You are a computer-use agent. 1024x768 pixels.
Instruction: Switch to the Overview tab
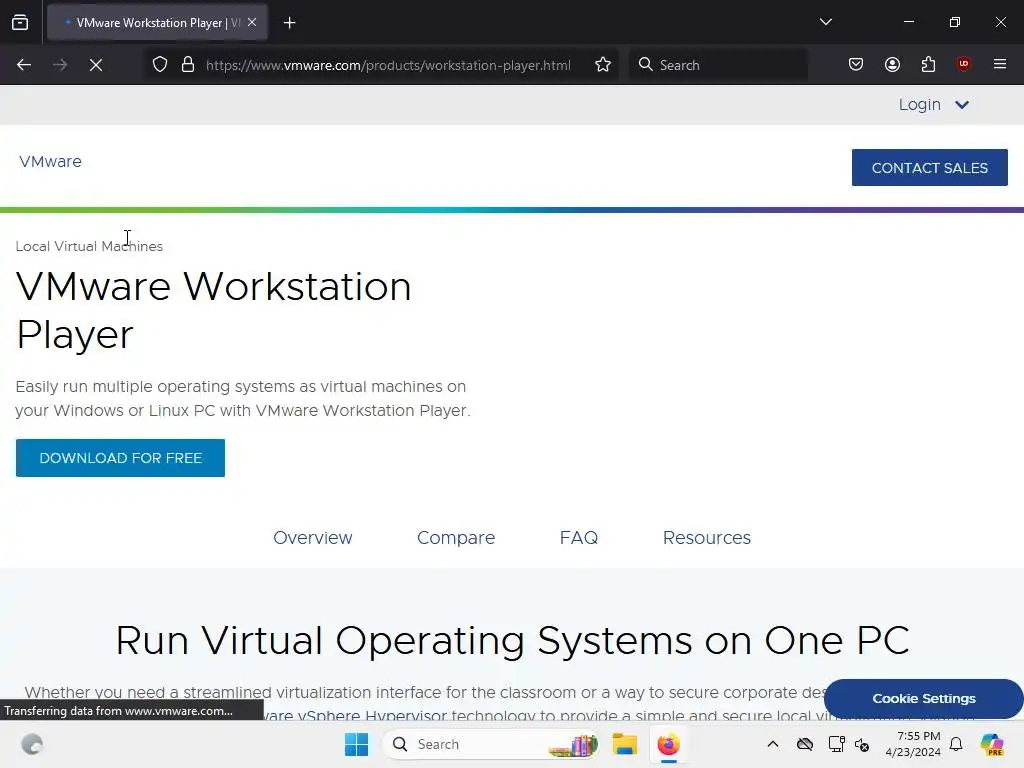click(313, 537)
